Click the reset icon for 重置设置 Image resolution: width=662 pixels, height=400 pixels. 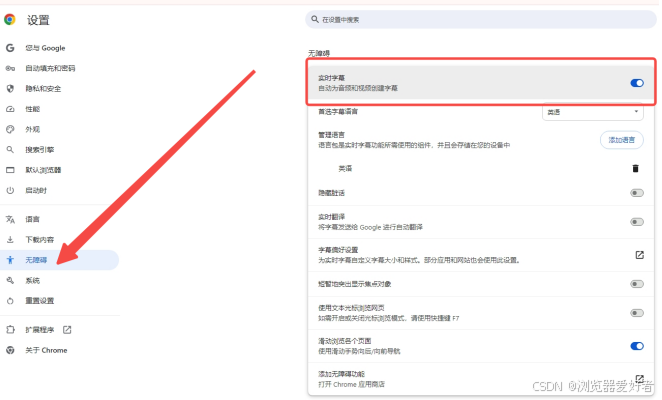click(x=10, y=301)
